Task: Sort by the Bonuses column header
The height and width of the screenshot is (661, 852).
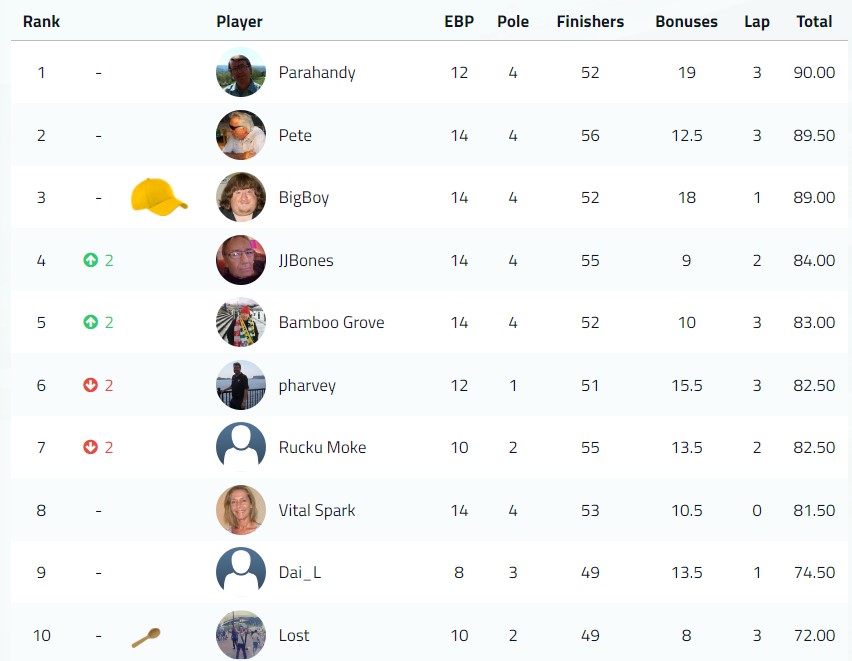Action: pyautogui.click(x=686, y=22)
